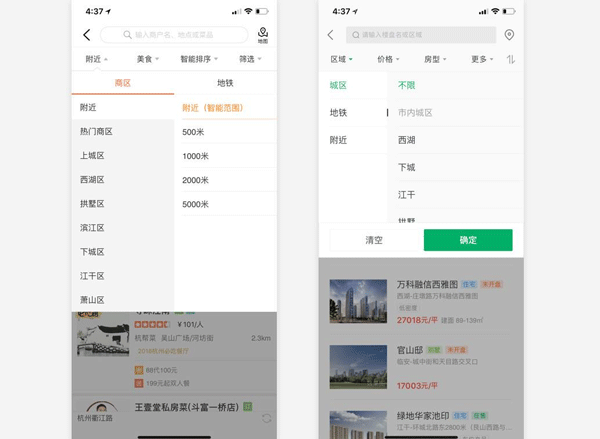The image size is (600, 439).
Task: Open the 区域 area dropdown
Action: pos(341,59)
